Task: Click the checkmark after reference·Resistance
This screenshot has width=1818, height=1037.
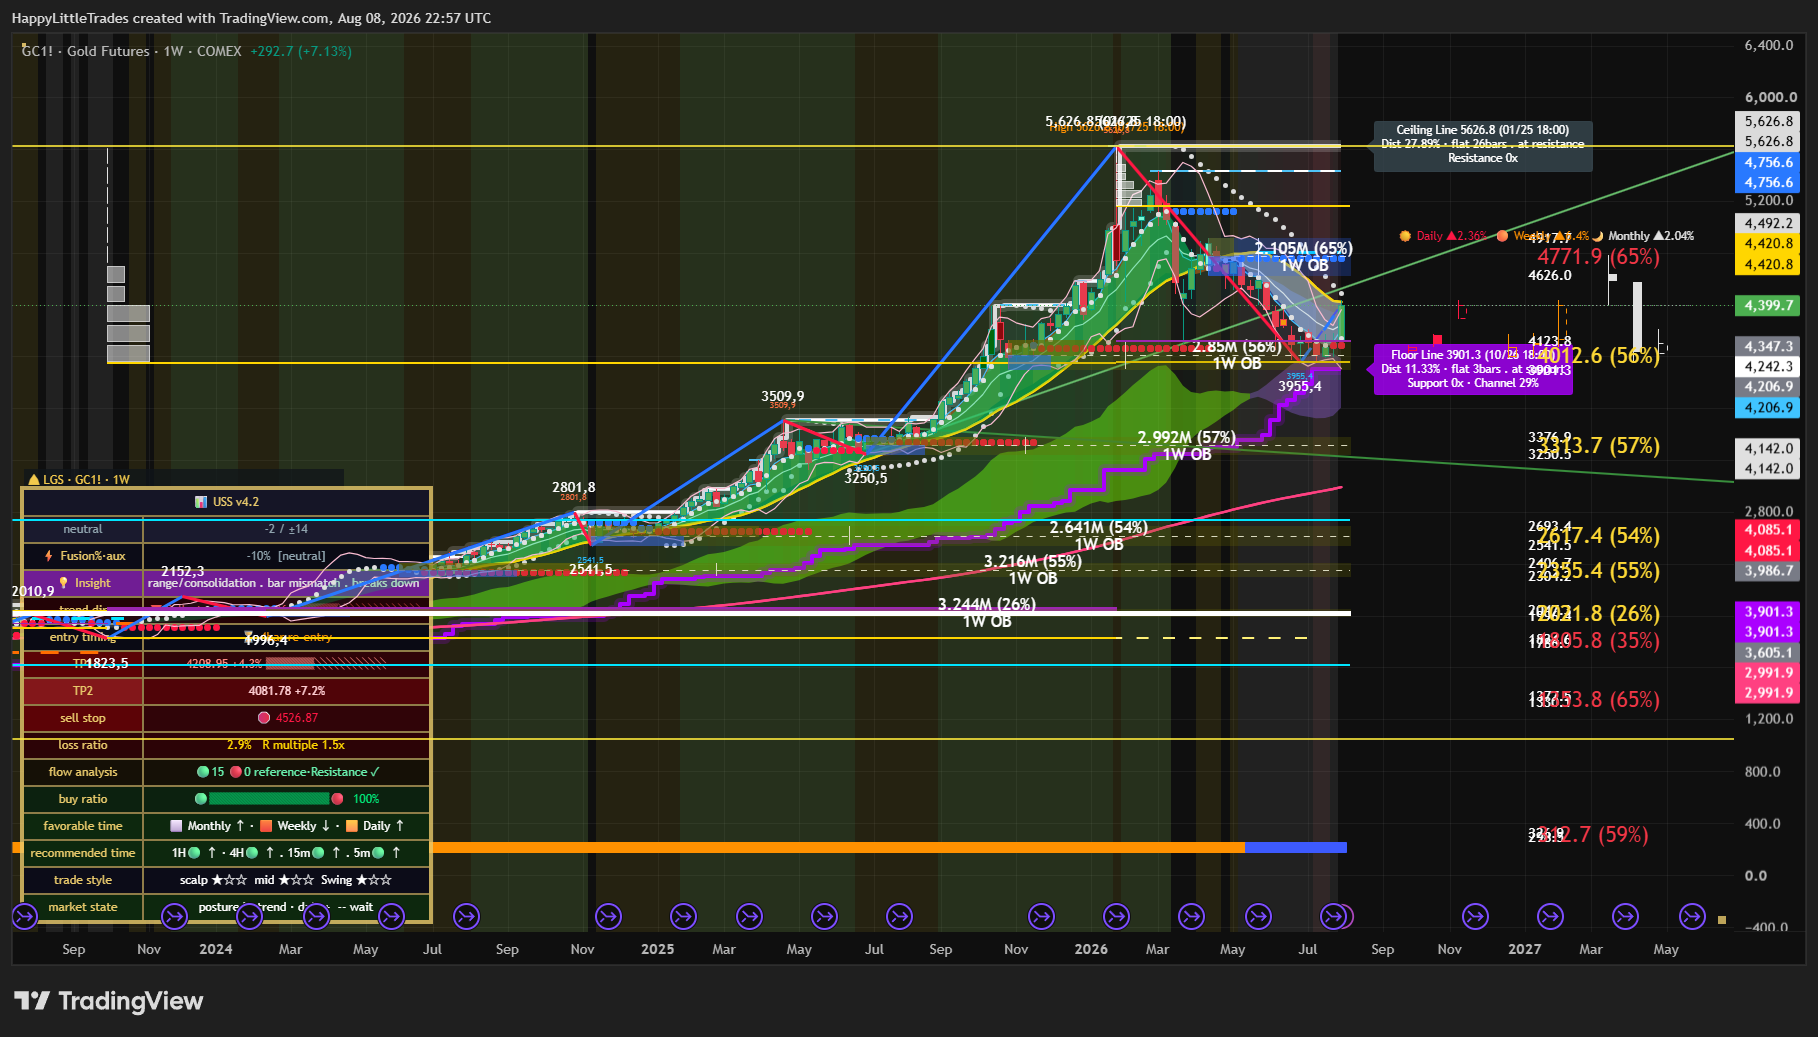Action: [x=375, y=772]
